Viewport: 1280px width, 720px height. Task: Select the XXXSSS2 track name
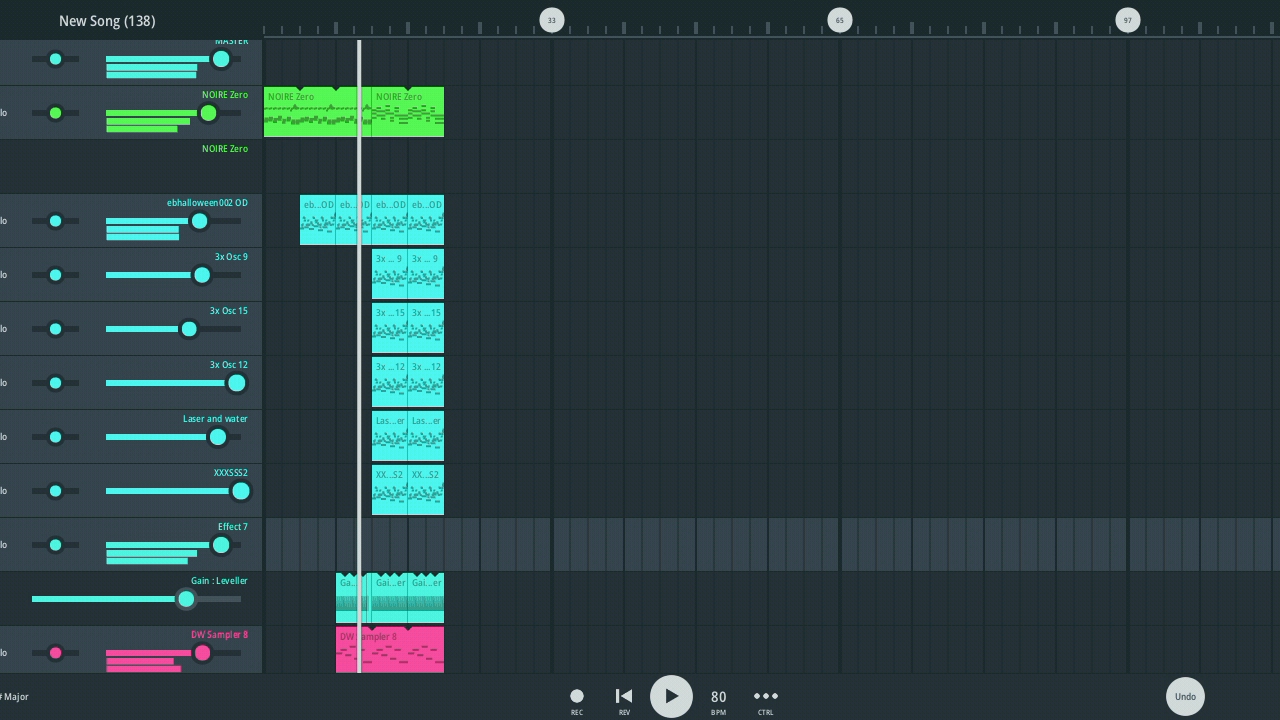click(x=231, y=473)
